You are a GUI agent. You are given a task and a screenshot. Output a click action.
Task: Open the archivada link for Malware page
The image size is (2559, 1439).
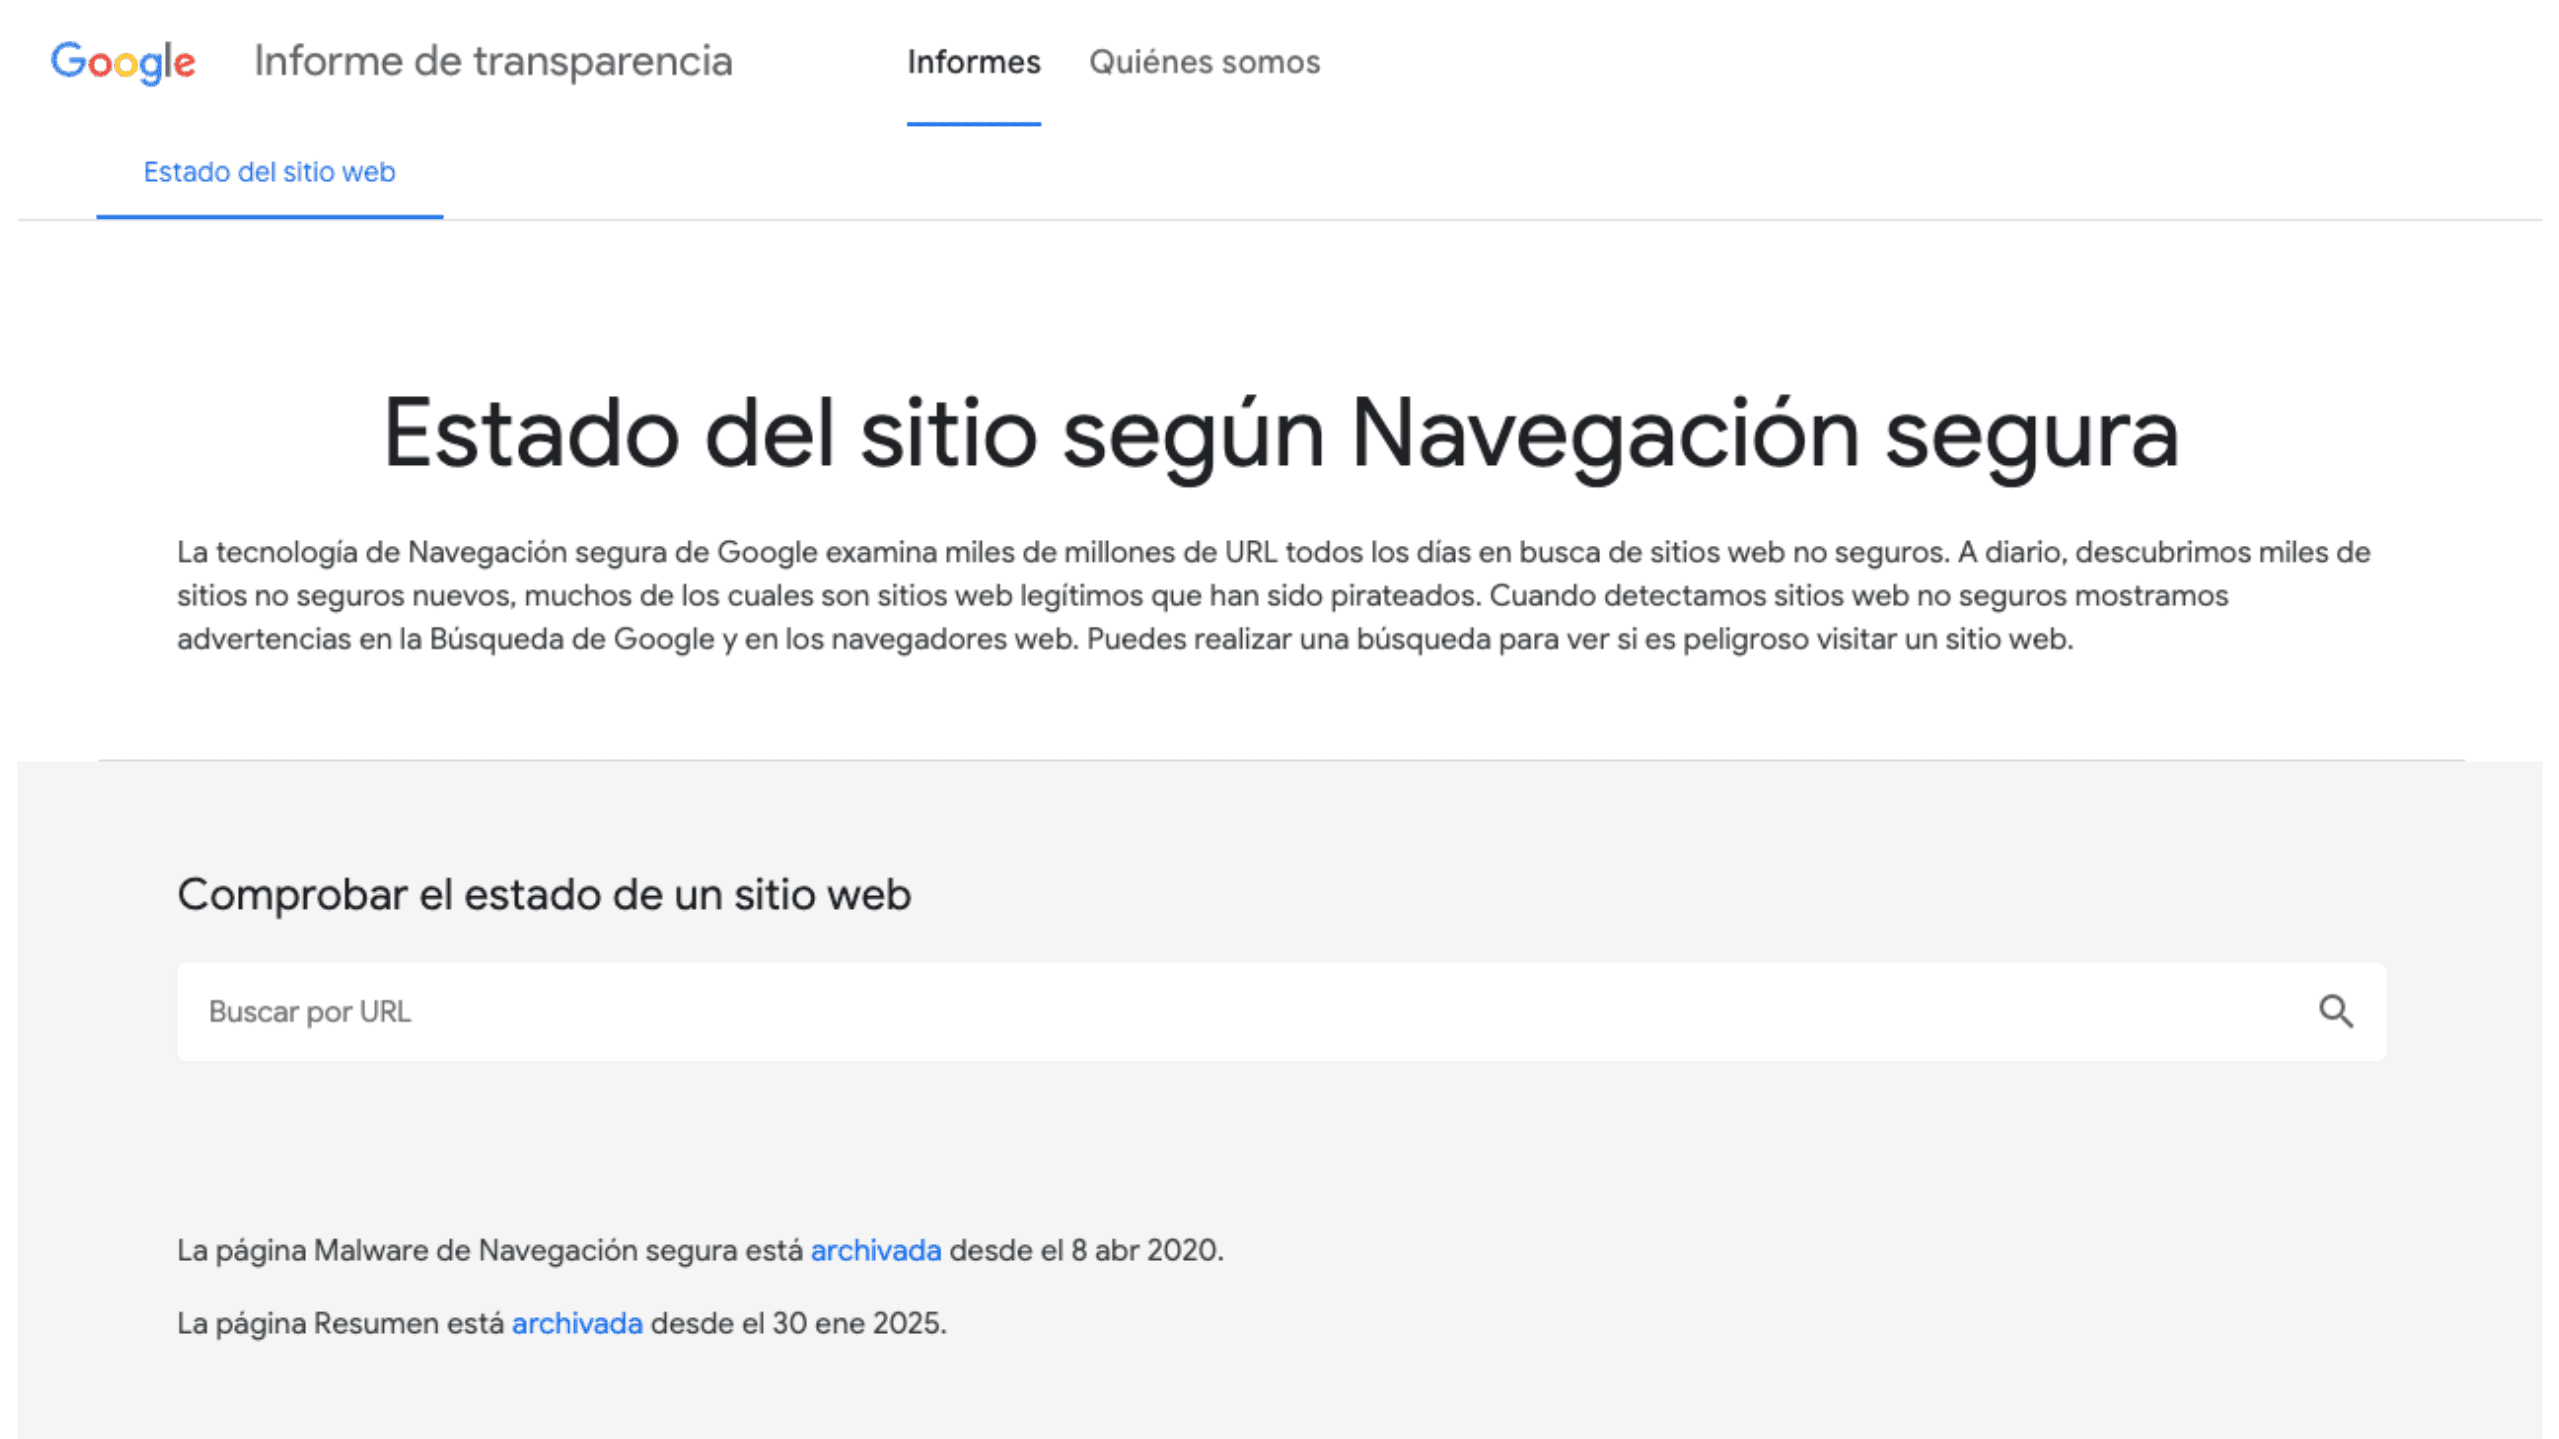coord(874,1249)
